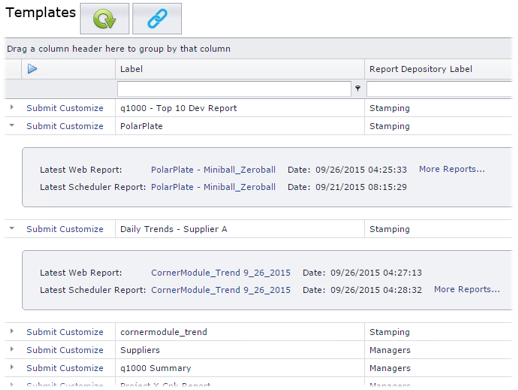Click the blue play arrow column header
Viewport: 518px width, 390px height.
[32, 69]
